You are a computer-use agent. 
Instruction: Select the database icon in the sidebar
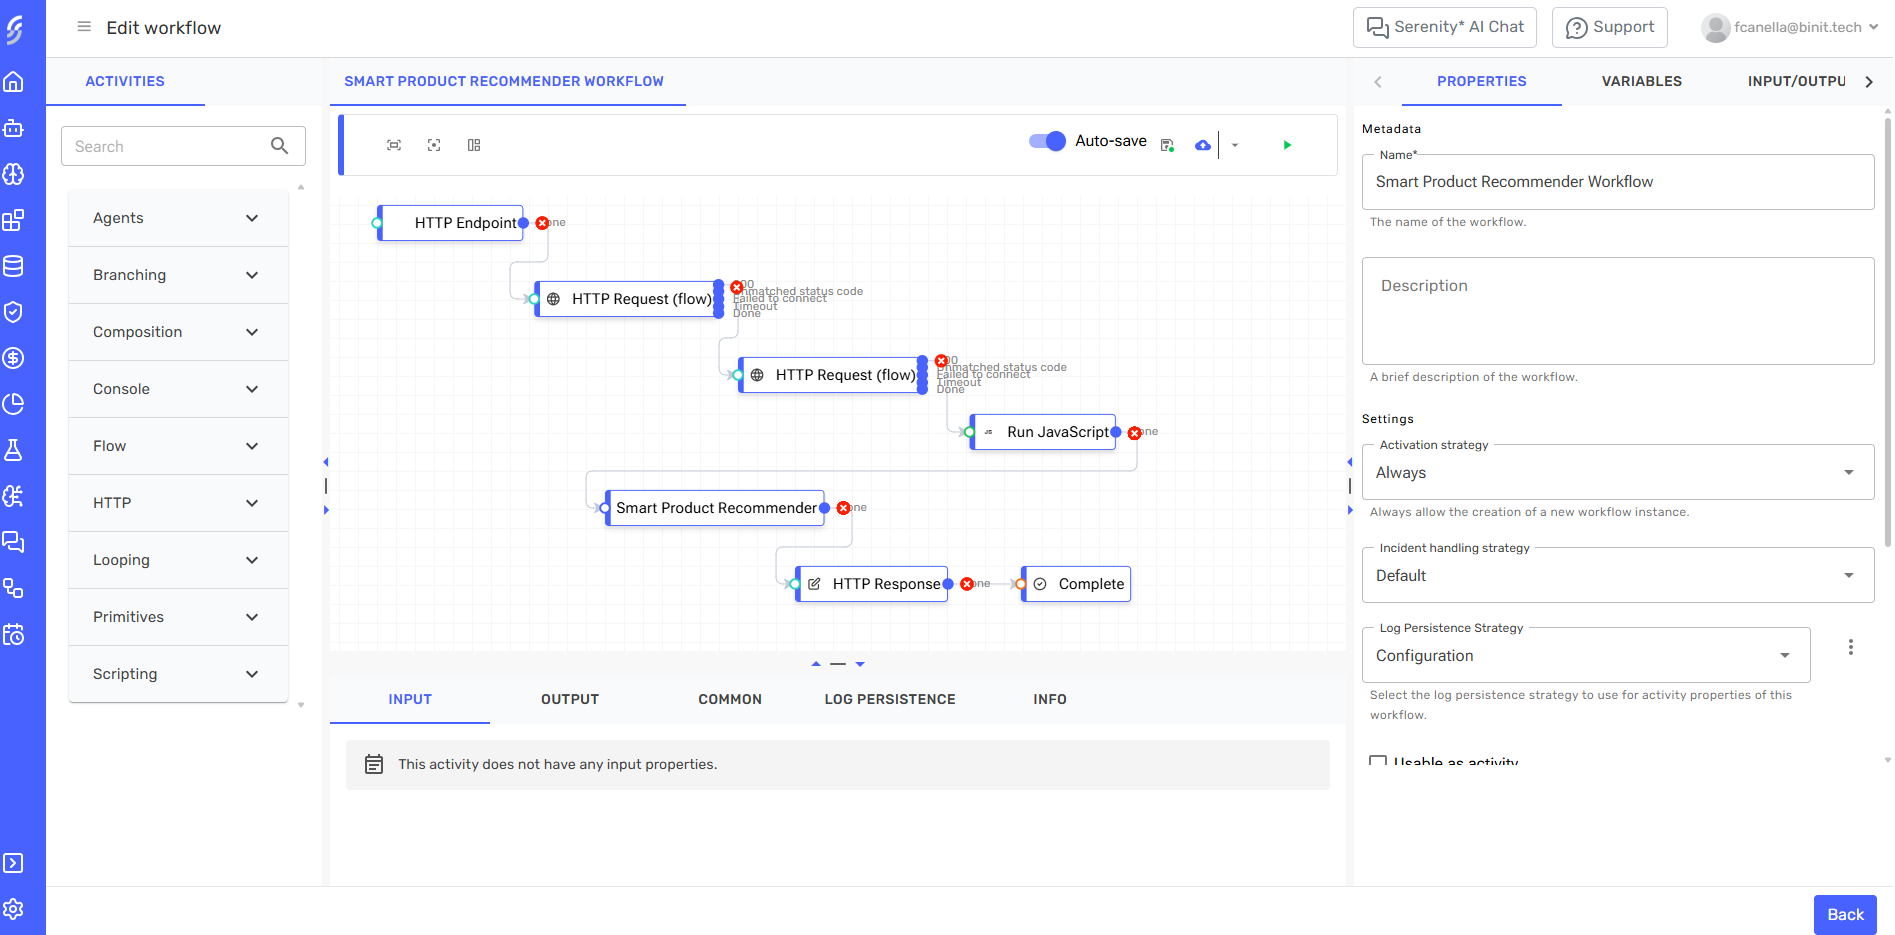click(14, 266)
